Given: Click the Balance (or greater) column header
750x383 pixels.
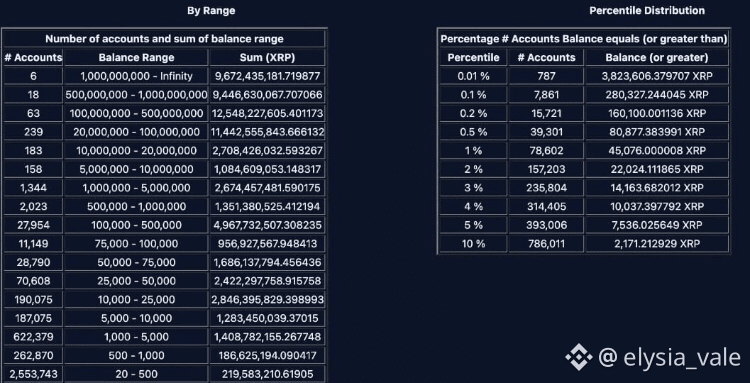Looking at the screenshot, I should [657, 57].
